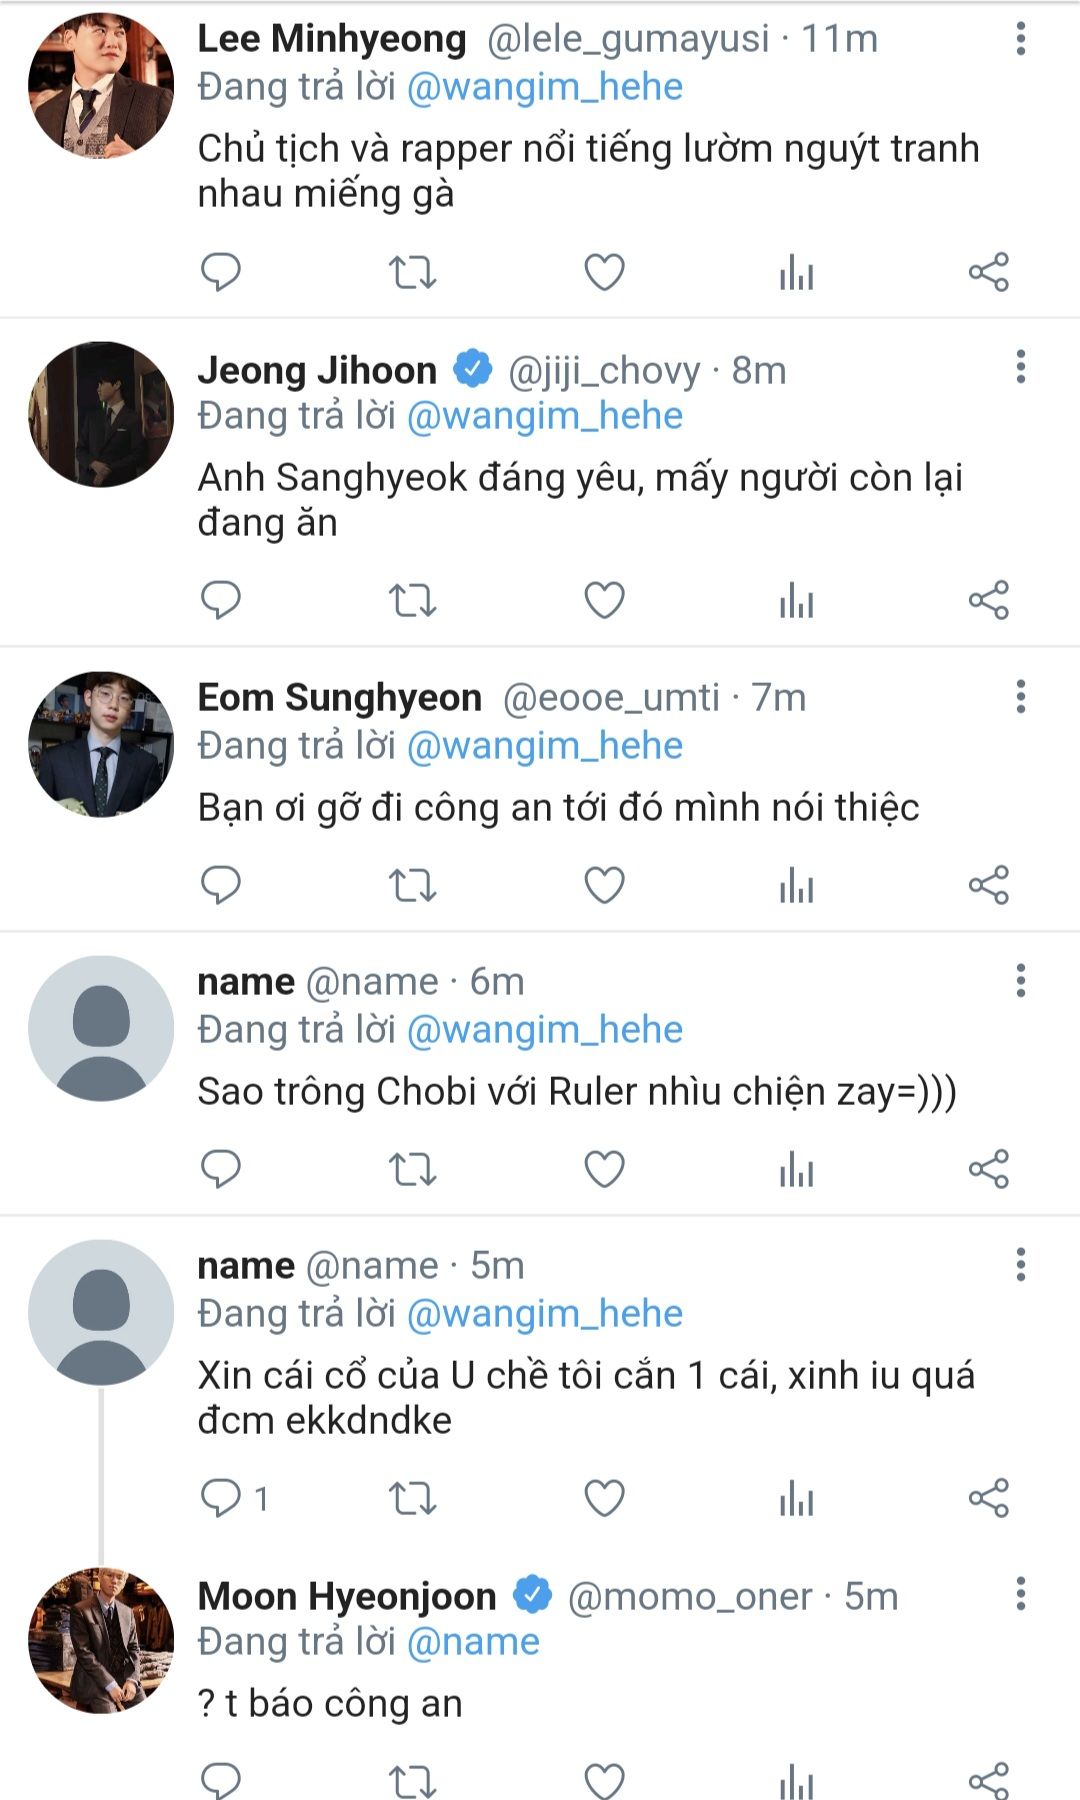Viewport: 1080px width, 1800px height.
Task: View analytics for Lee Minhyeong's tweet
Action: pyautogui.click(x=796, y=272)
